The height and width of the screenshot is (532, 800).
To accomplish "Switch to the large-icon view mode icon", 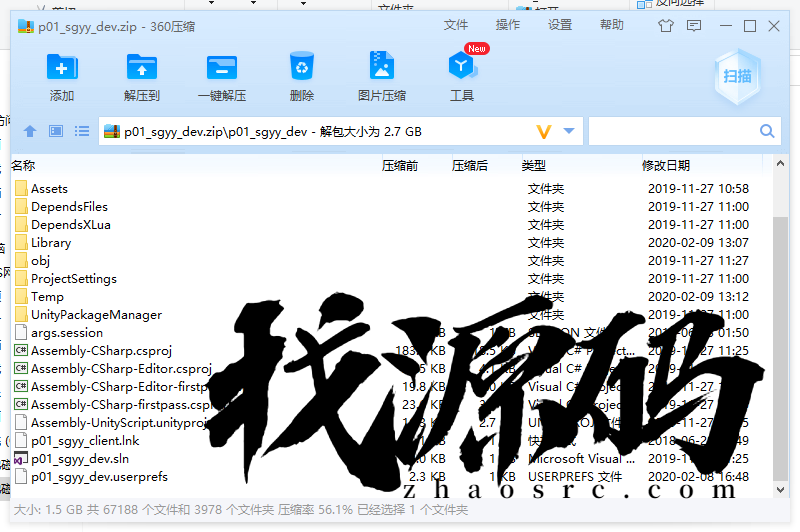I will click(x=56, y=132).
